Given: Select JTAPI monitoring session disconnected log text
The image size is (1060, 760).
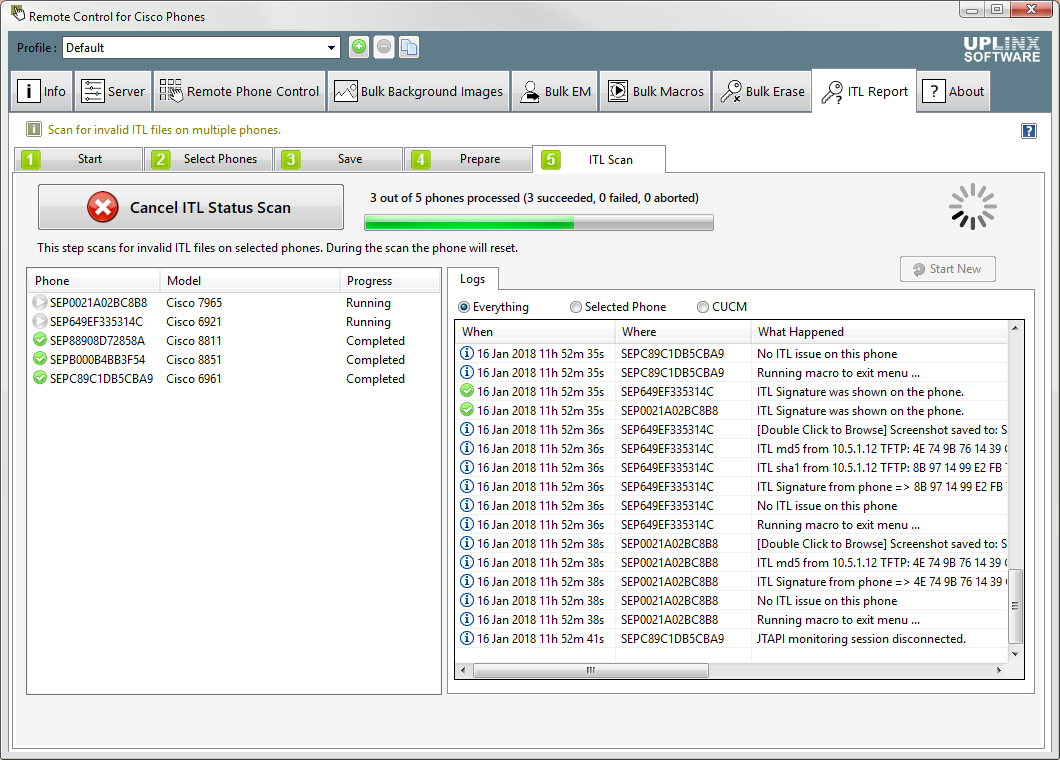Looking at the screenshot, I should click(861, 638).
